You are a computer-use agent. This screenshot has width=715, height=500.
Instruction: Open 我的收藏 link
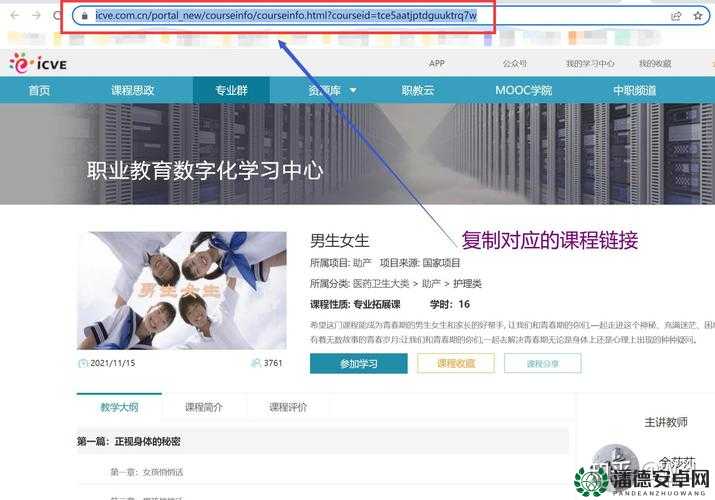click(x=655, y=63)
